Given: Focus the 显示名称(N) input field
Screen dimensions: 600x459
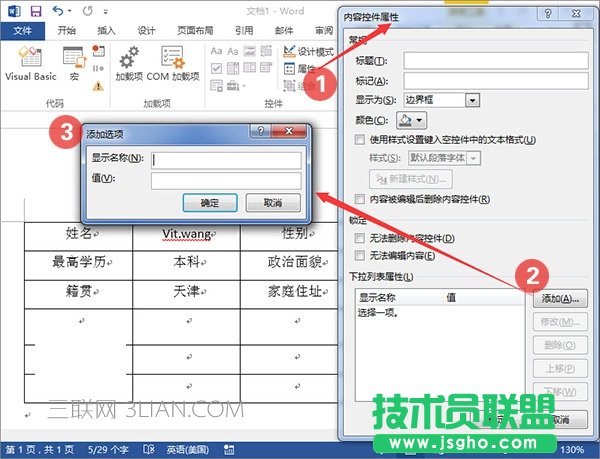Looking at the screenshot, I should coord(226,160).
